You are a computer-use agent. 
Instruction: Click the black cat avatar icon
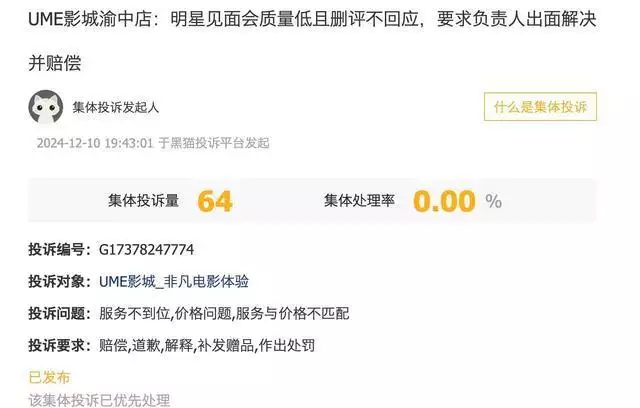(46, 107)
